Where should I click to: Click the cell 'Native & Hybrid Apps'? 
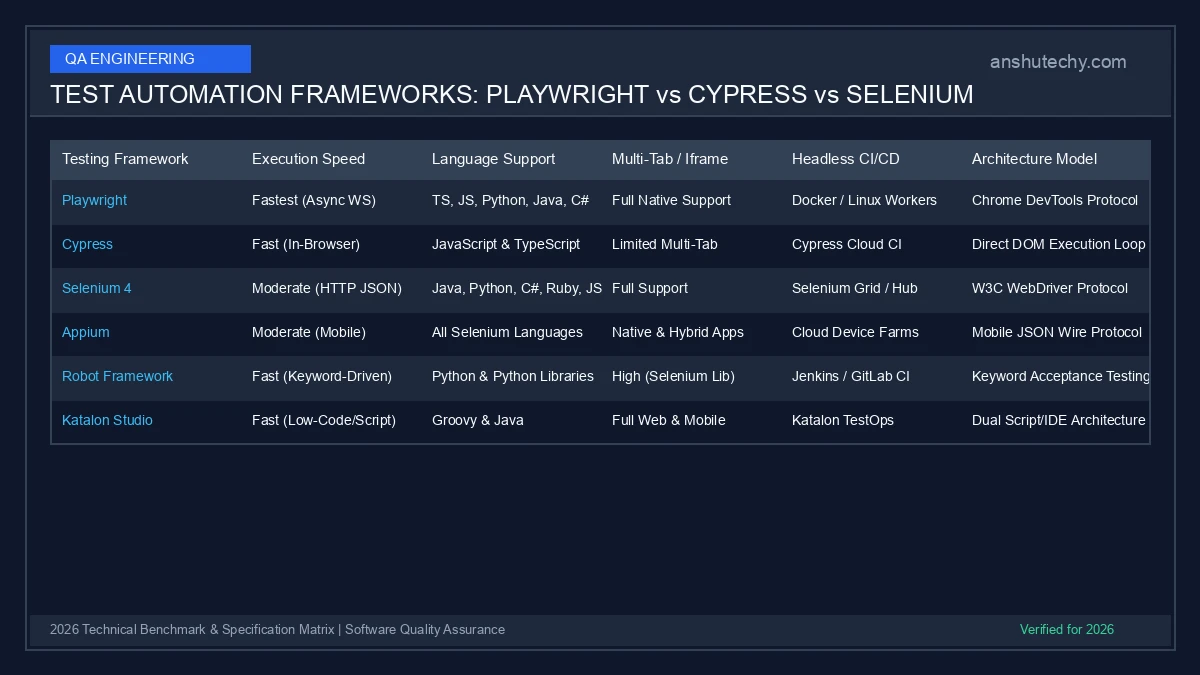(x=678, y=332)
